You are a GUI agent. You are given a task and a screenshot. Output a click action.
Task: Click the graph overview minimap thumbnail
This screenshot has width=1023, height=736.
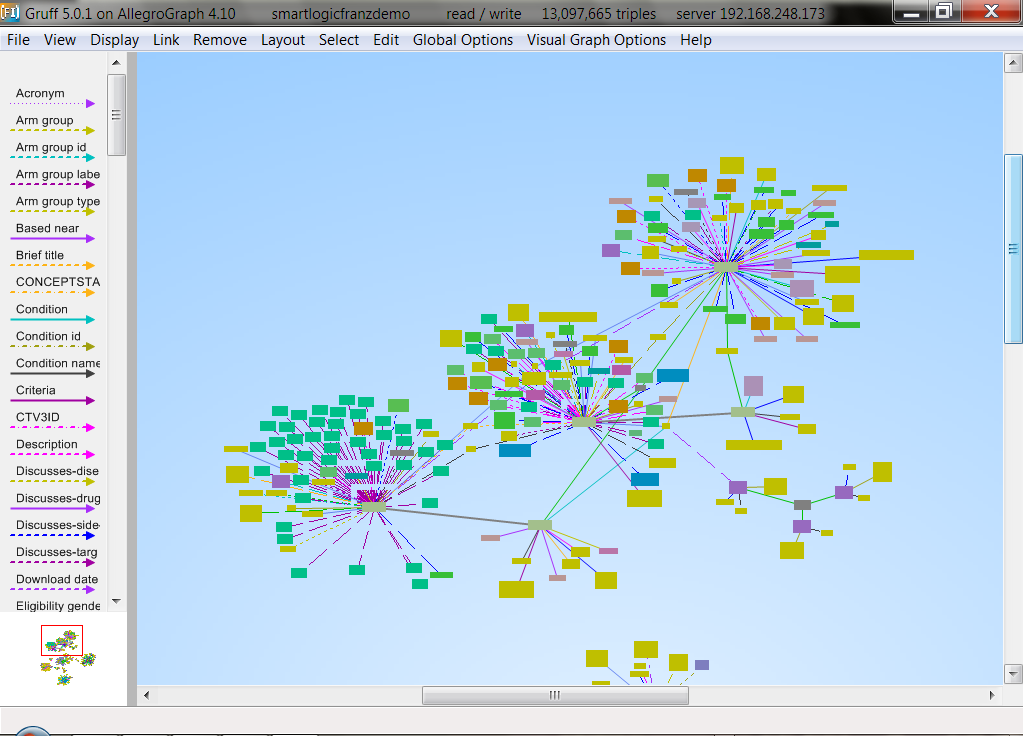62,655
